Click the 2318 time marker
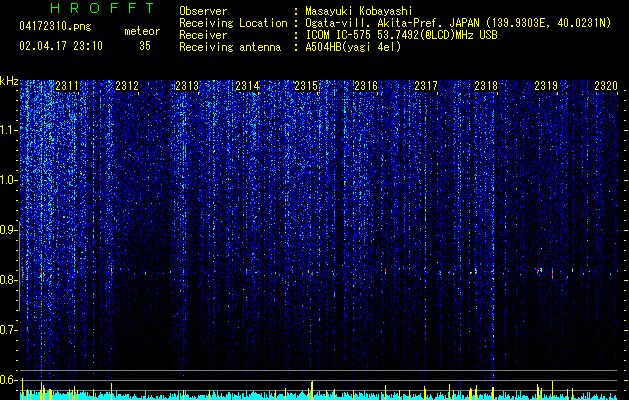The image size is (629, 400). (486, 86)
